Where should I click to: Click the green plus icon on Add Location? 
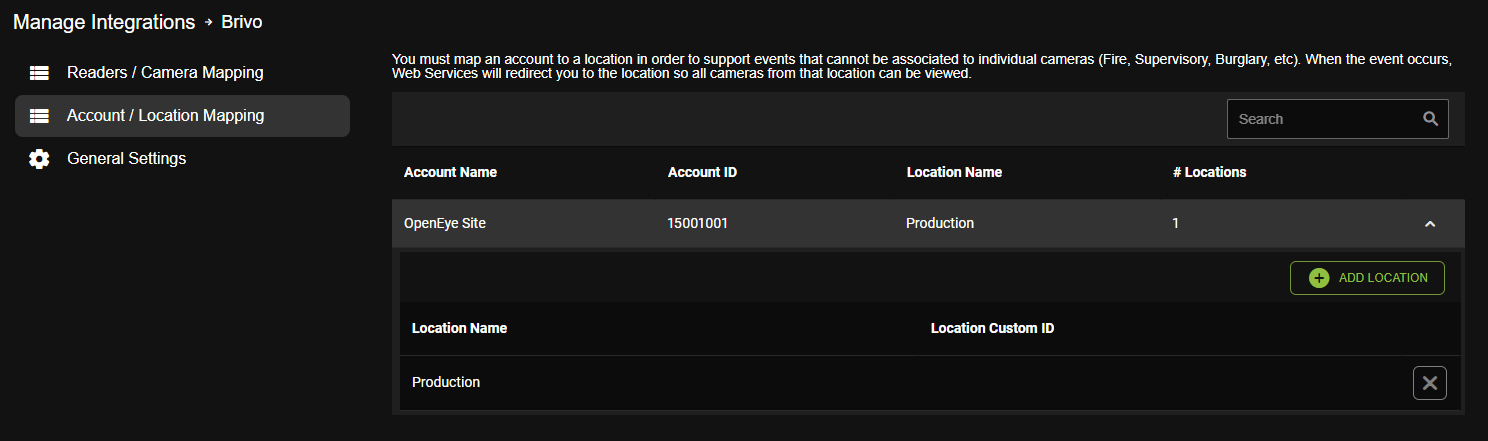coord(1319,278)
